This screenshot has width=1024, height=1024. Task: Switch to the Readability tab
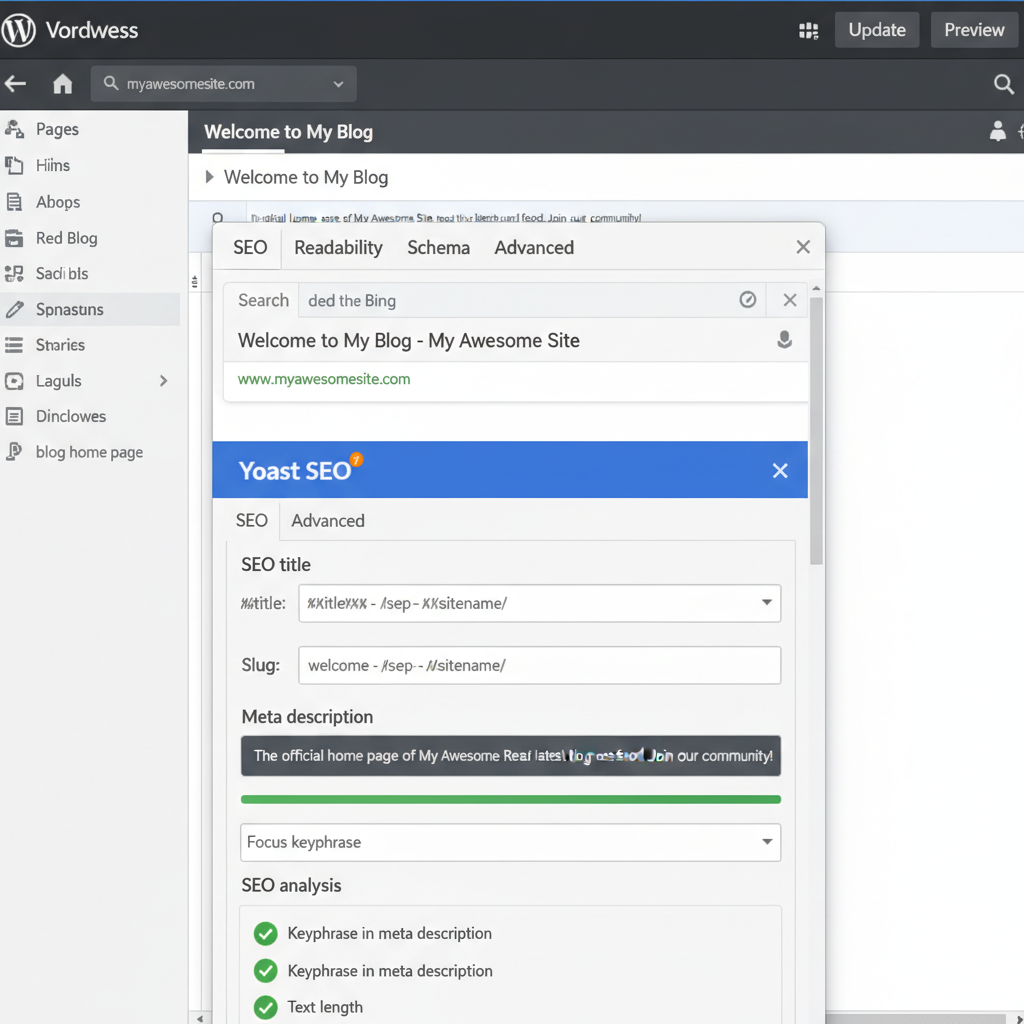coord(337,247)
